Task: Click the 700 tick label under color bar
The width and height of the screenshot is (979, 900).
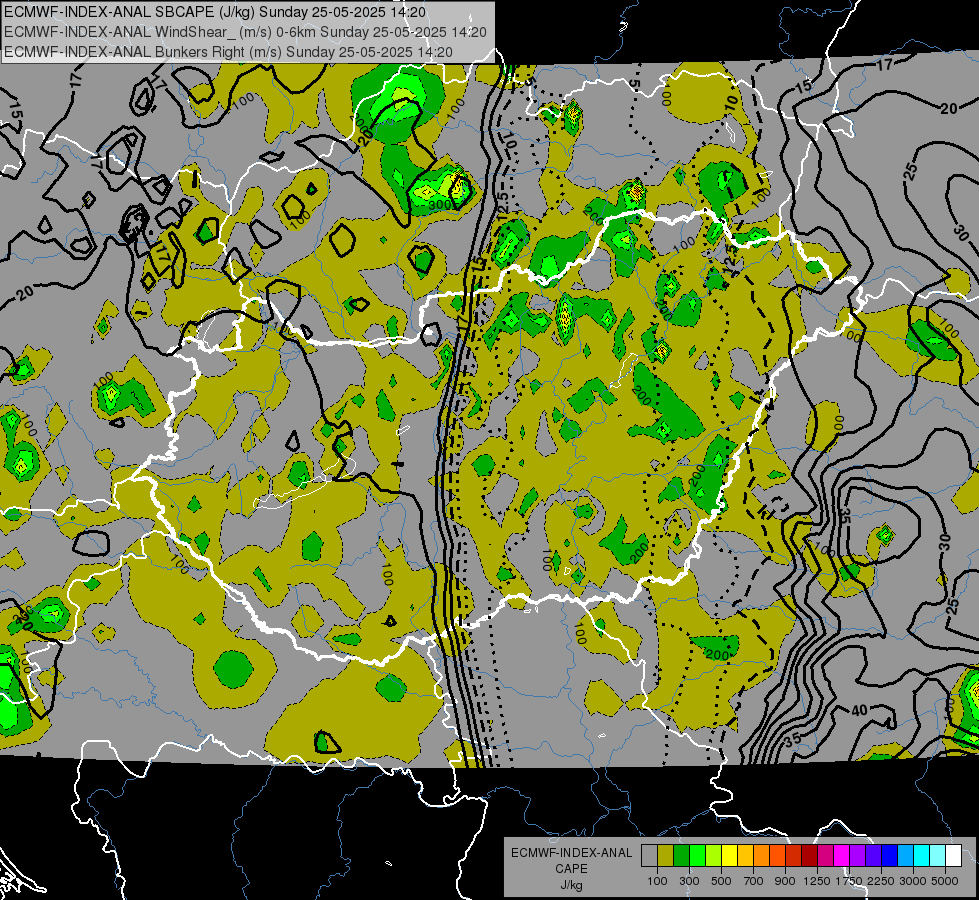Action: tap(754, 881)
